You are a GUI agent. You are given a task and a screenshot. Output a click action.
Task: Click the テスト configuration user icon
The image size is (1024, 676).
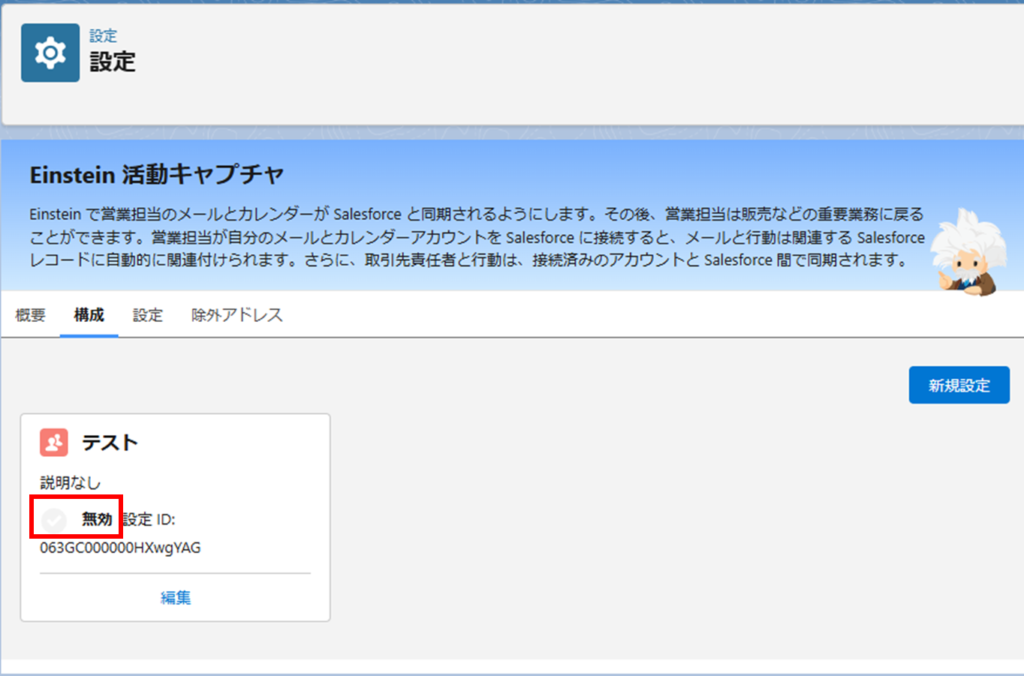(54, 442)
